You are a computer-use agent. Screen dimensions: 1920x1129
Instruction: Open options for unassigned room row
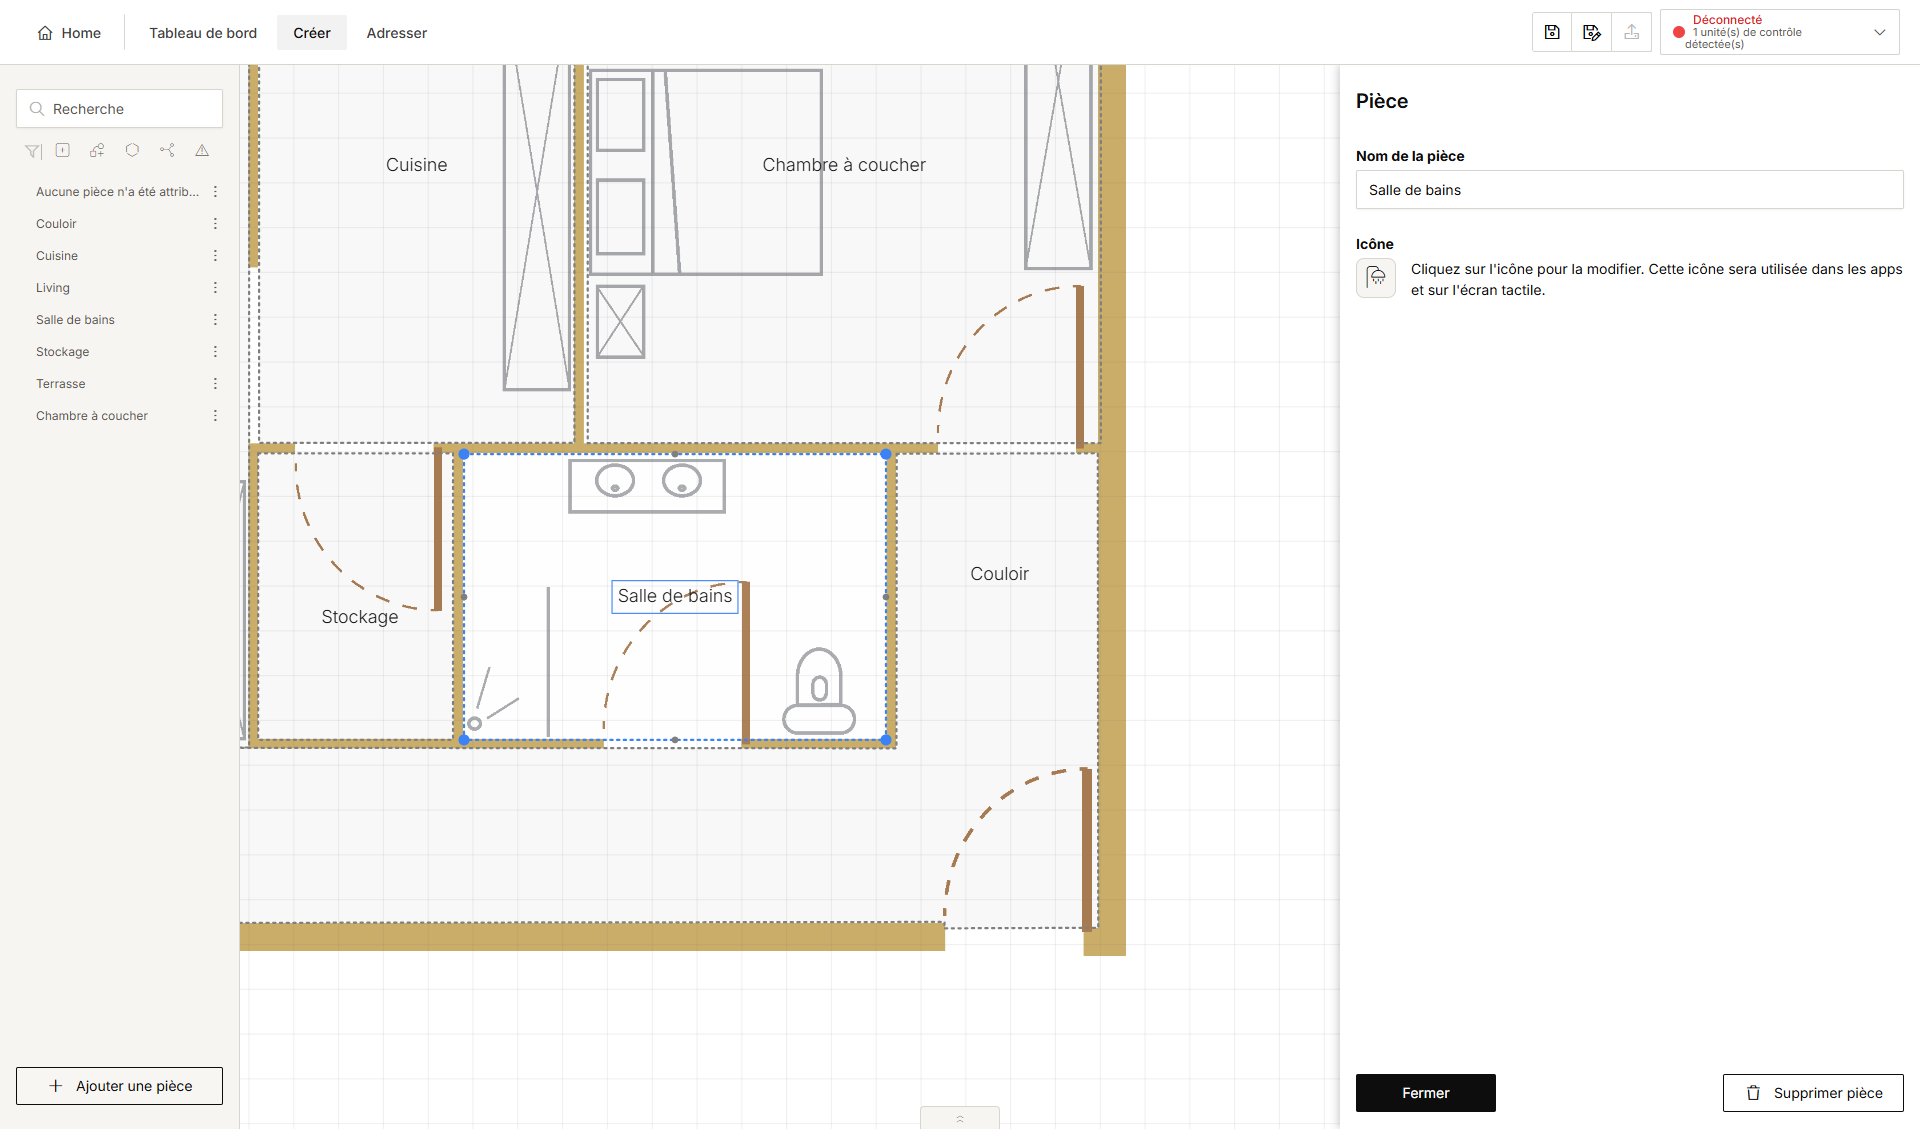215,192
